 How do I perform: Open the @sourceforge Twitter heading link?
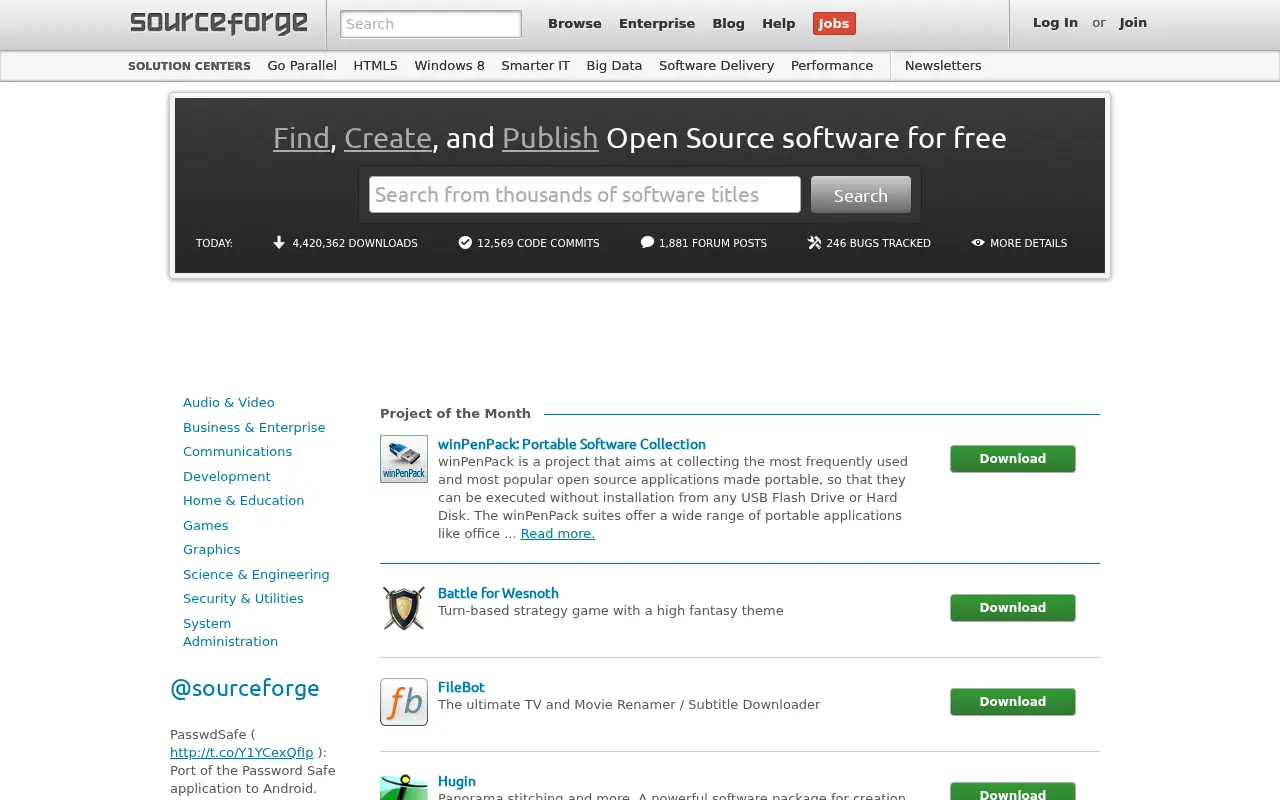(x=245, y=688)
